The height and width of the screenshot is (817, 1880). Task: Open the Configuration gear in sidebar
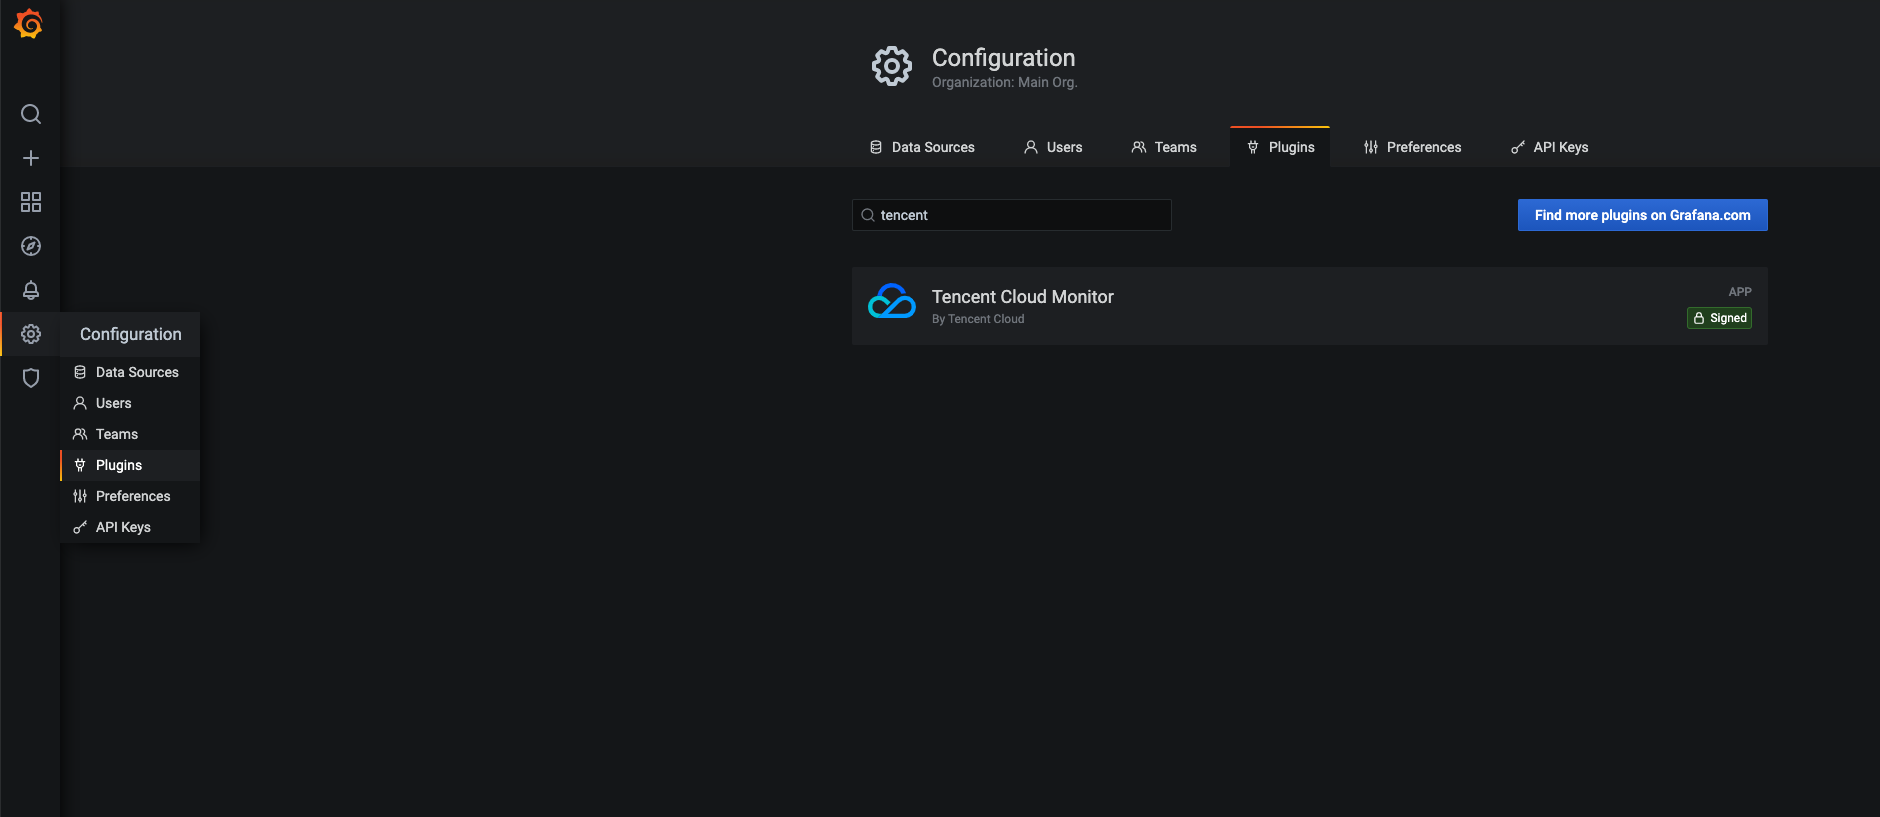point(31,334)
